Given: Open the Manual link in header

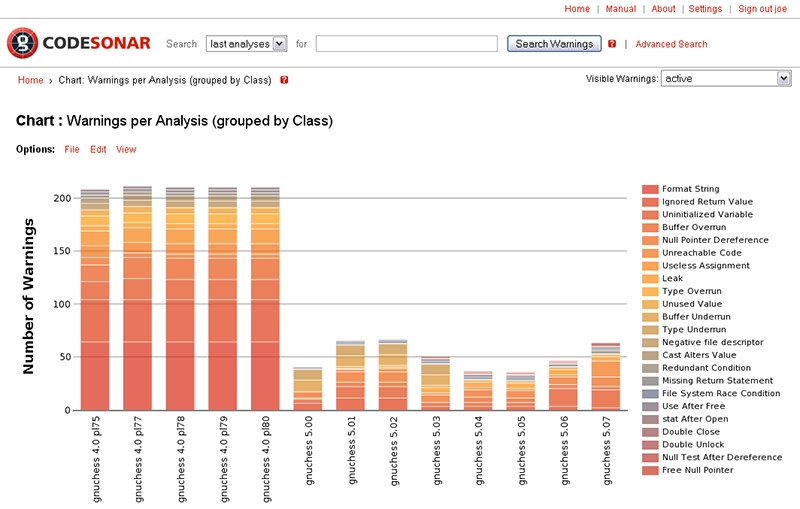Looking at the screenshot, I should (x=621, y=9).
